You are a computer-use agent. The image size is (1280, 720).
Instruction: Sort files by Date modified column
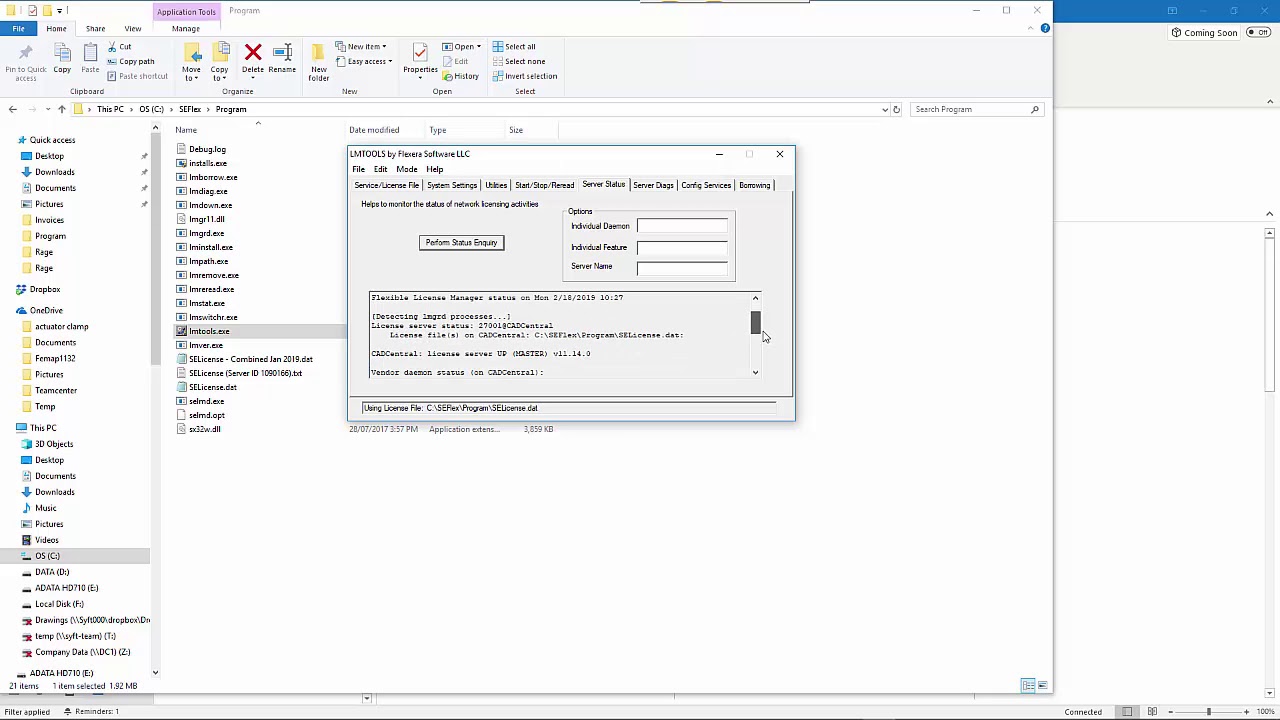click(374, 130)
